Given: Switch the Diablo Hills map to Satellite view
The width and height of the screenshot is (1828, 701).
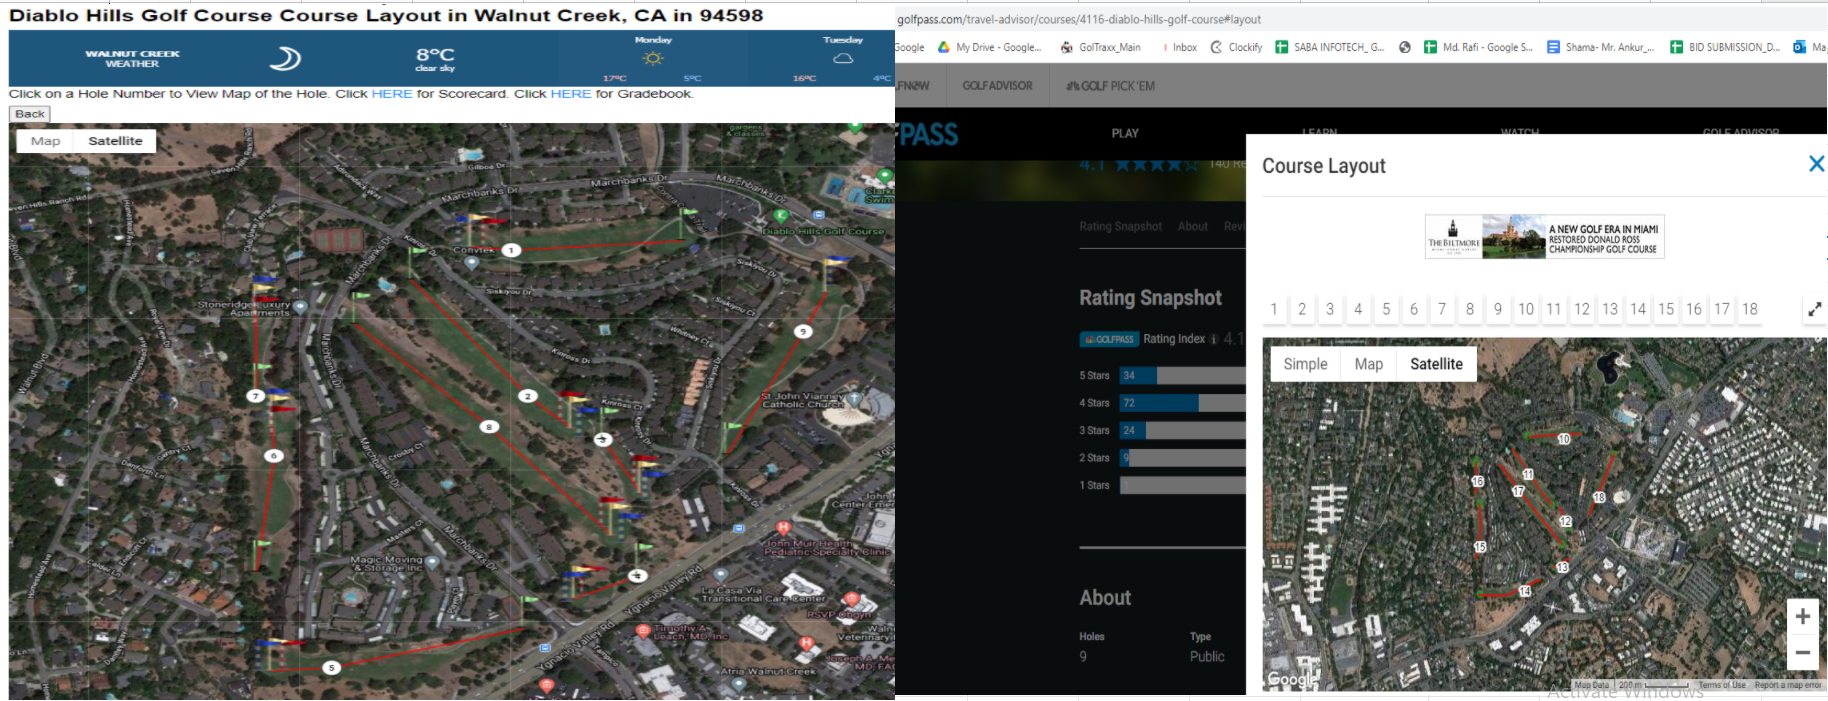Looking at the screenshot, I should coord(115,141).
